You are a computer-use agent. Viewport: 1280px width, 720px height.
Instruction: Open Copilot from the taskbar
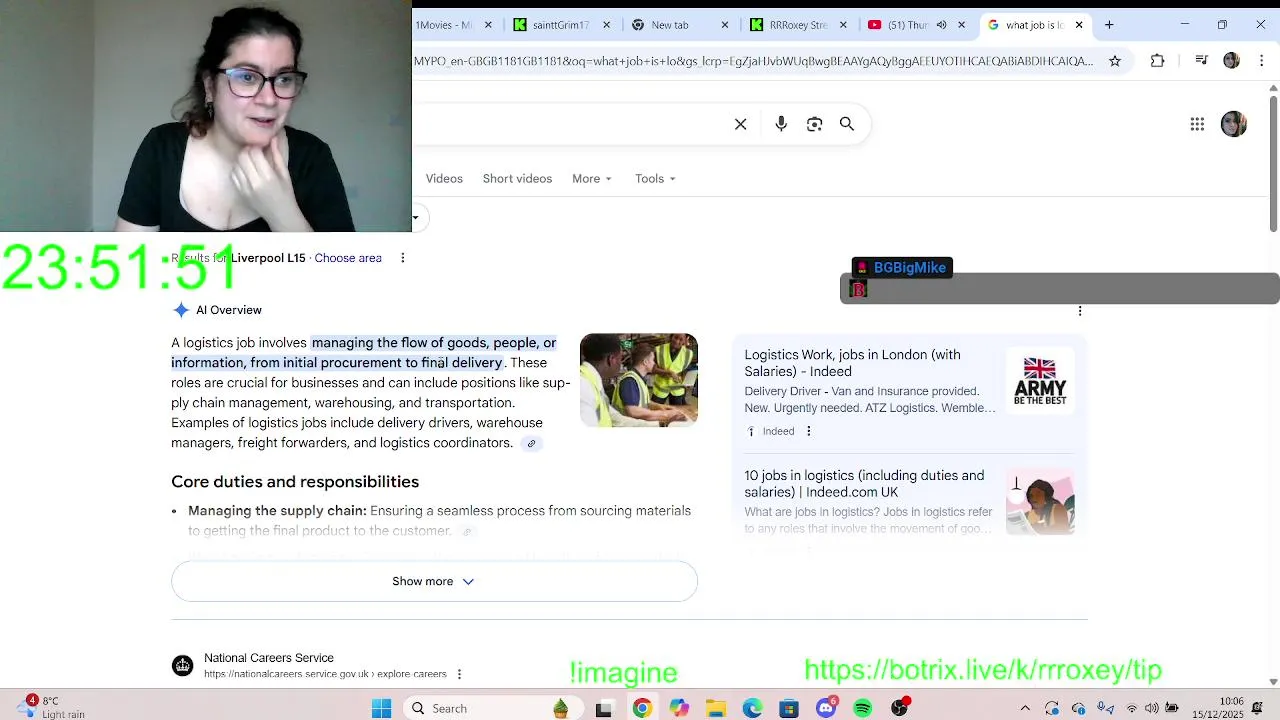(x=679, y=708)
